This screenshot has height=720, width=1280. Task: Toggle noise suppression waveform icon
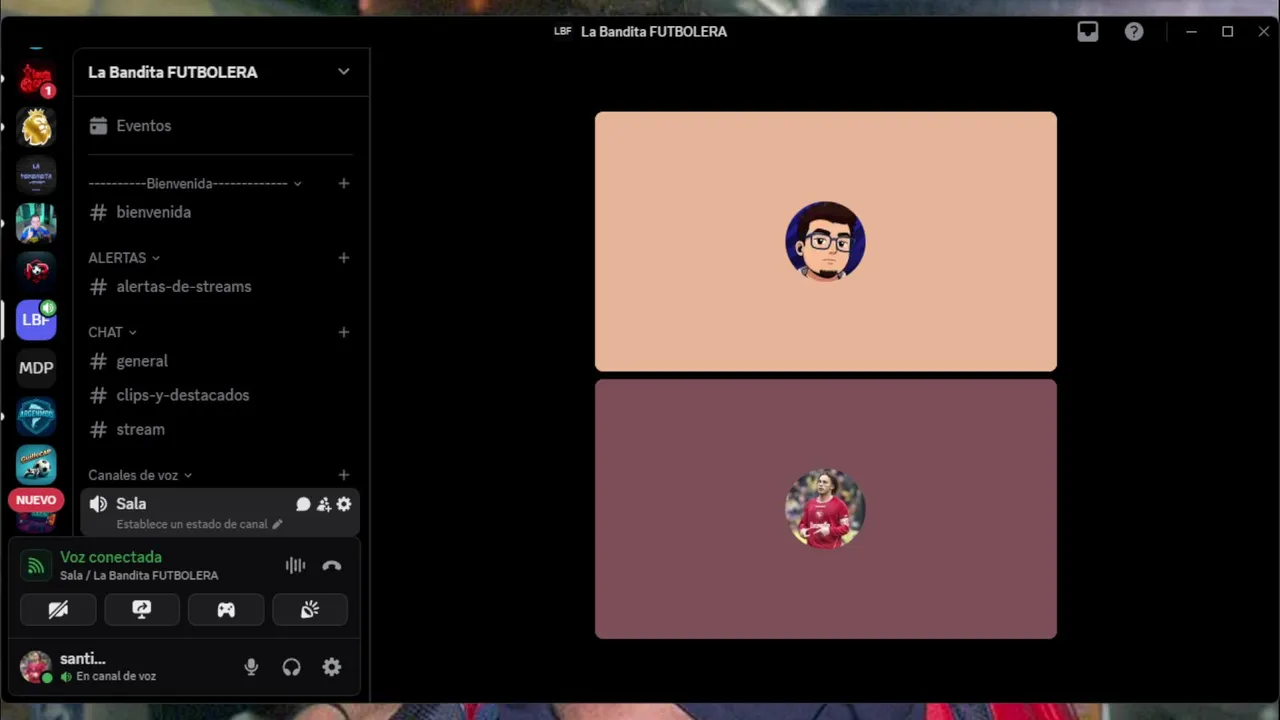coord(295,566)
